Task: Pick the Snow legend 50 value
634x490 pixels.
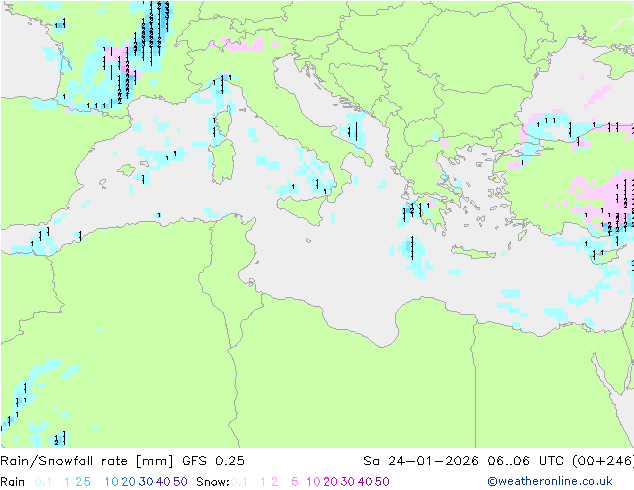Action: (382, 482)
